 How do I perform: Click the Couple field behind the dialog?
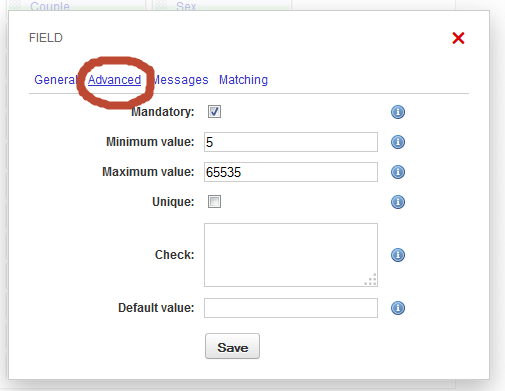click(x=50, y=6)
